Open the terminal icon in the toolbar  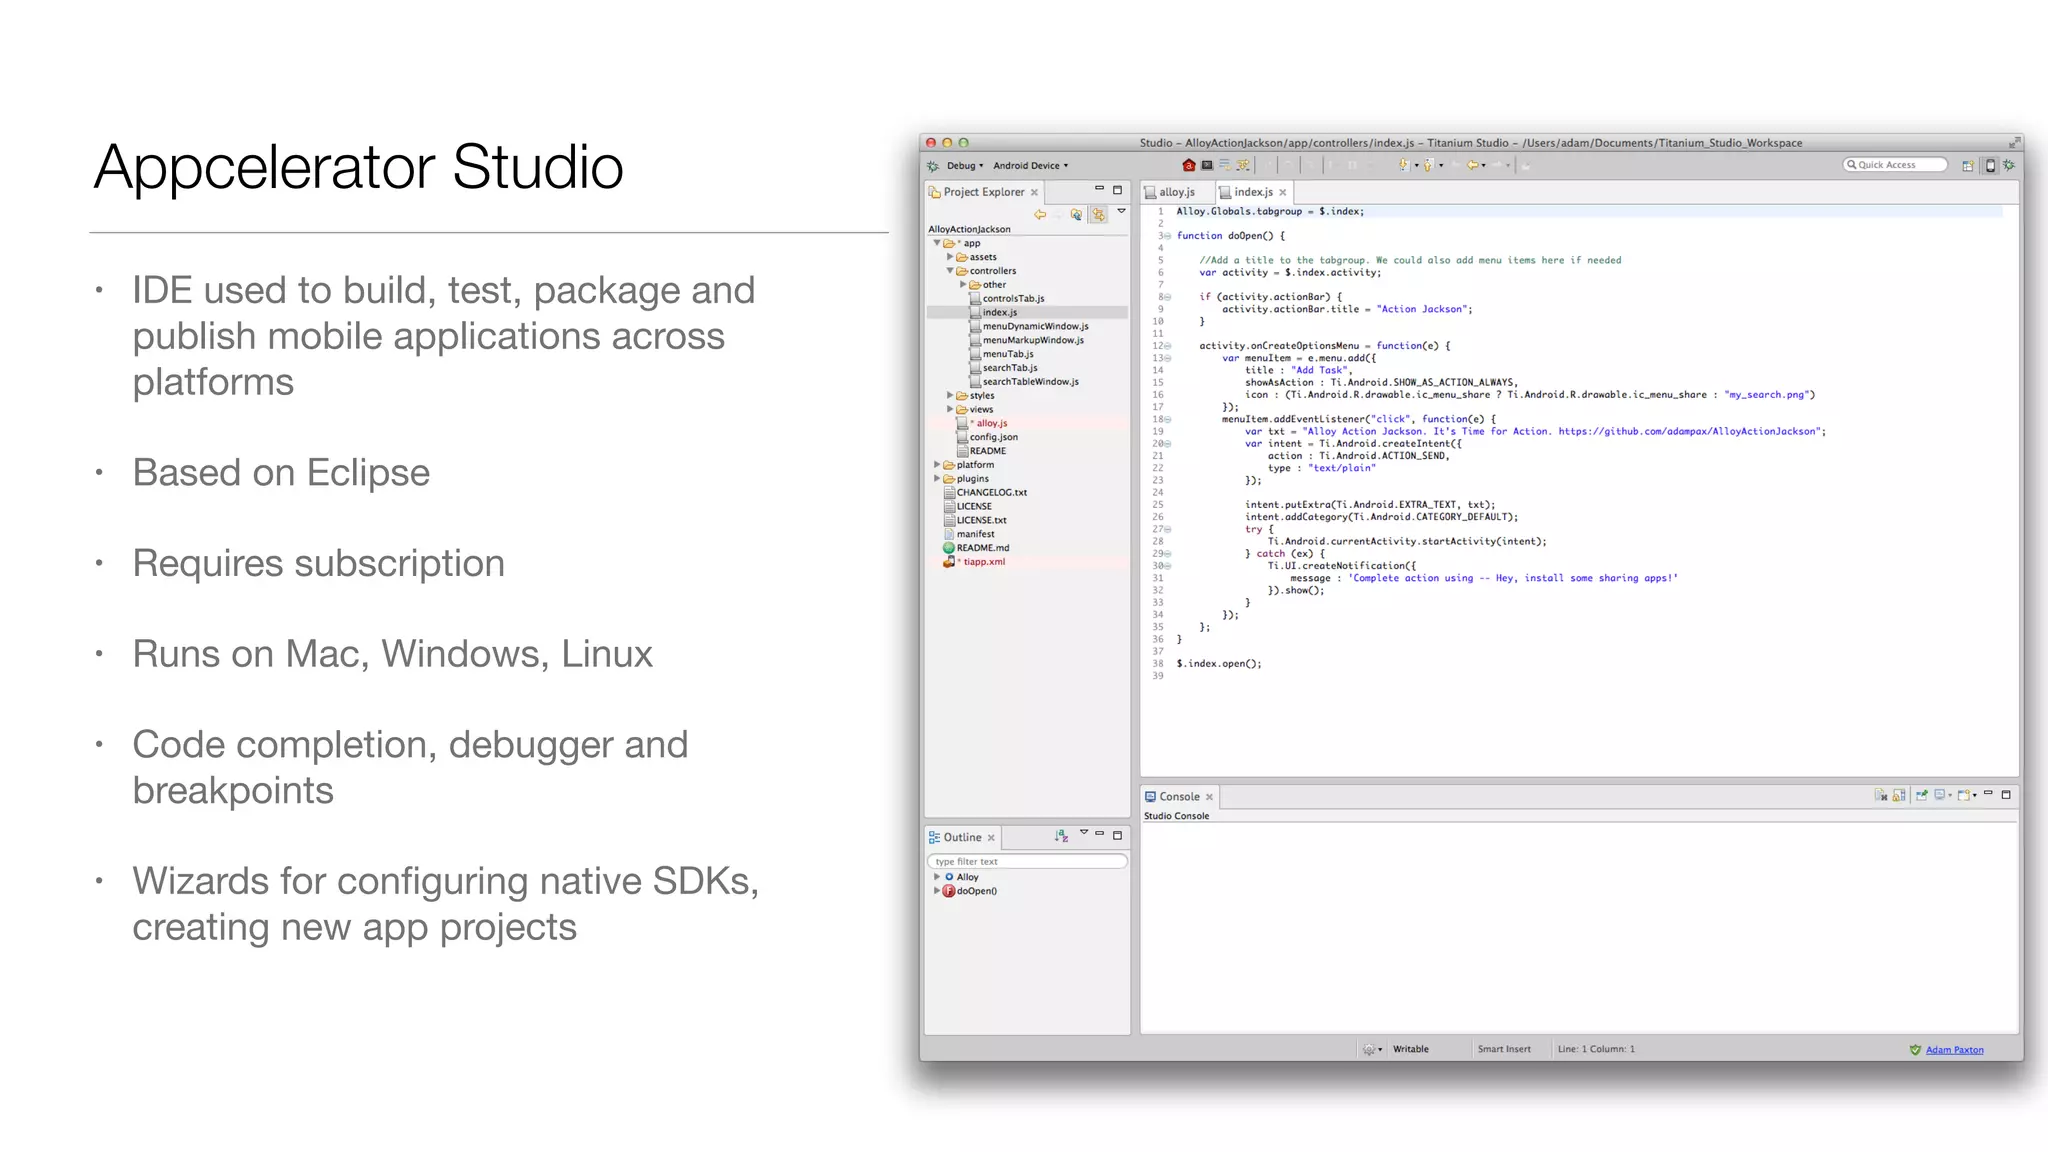[x=1207, y=165]
